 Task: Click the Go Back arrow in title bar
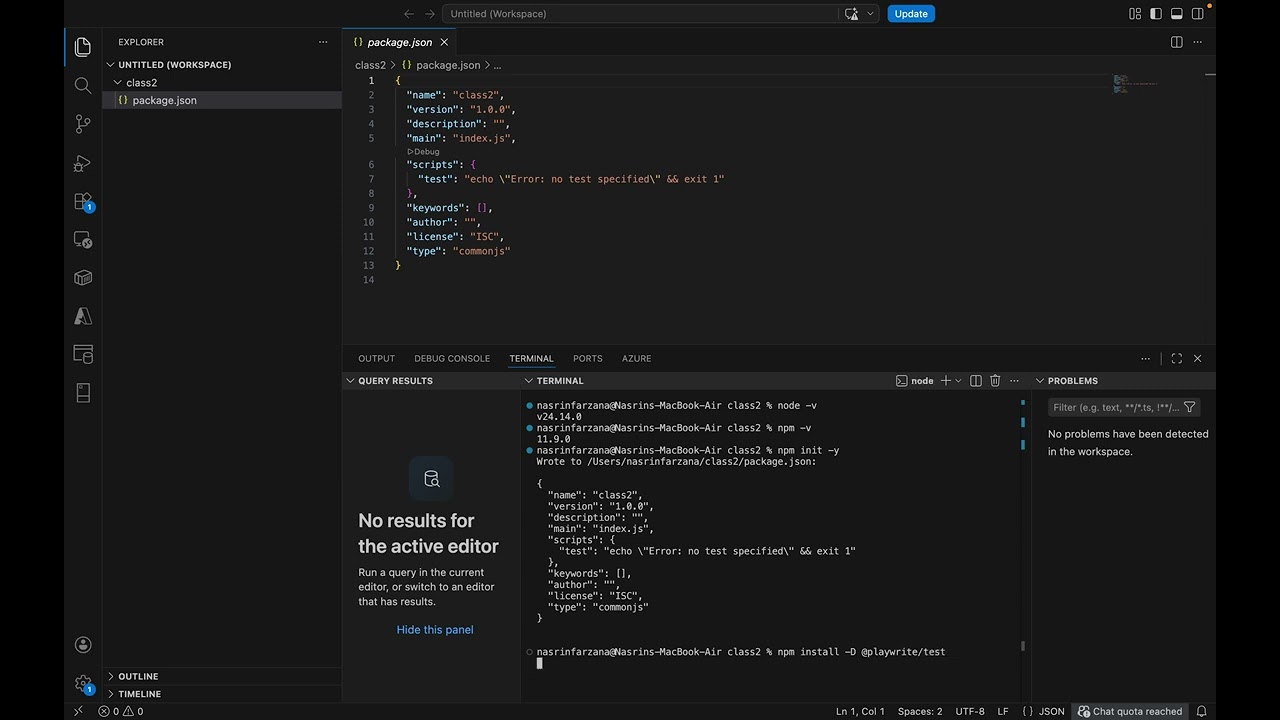coord(408,14)
